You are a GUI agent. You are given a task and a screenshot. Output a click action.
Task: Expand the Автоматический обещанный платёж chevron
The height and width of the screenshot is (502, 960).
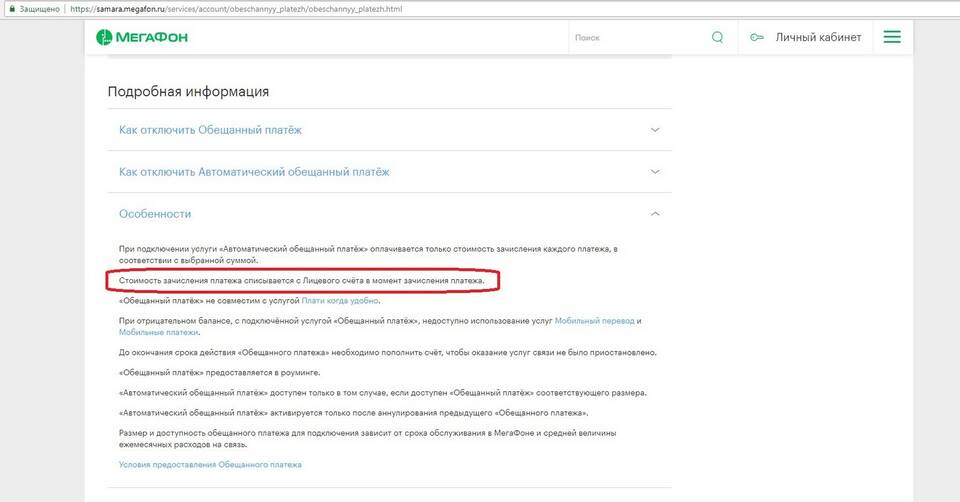655,172
